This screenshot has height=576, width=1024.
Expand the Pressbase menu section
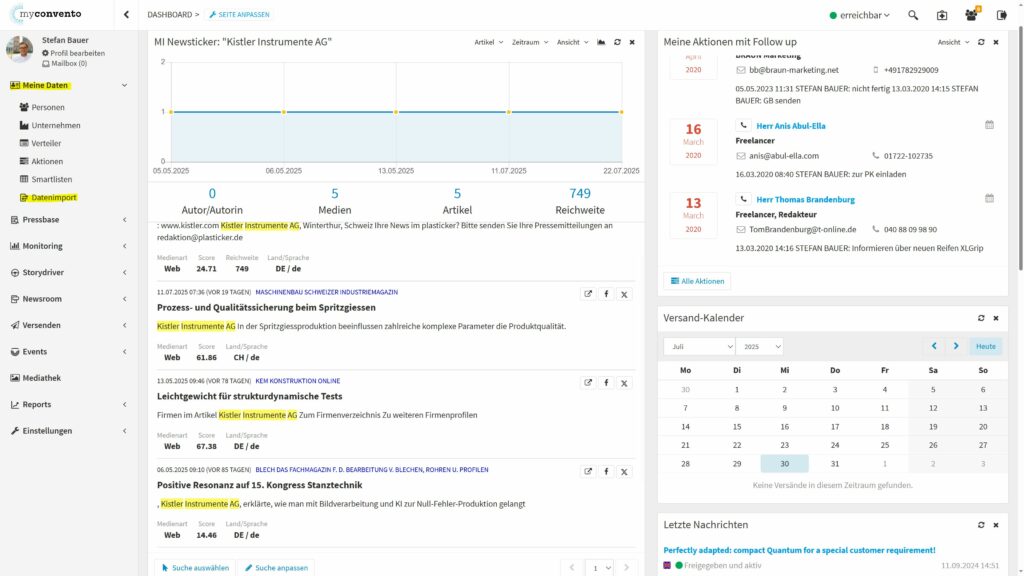[69, 220]
